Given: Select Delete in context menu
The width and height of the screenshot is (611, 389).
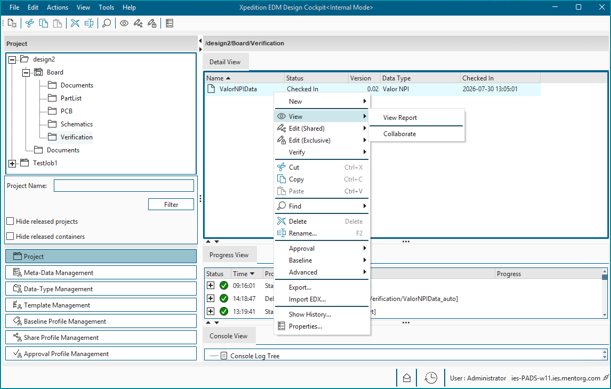Looking at the screenshot, I should coord(322,221).
